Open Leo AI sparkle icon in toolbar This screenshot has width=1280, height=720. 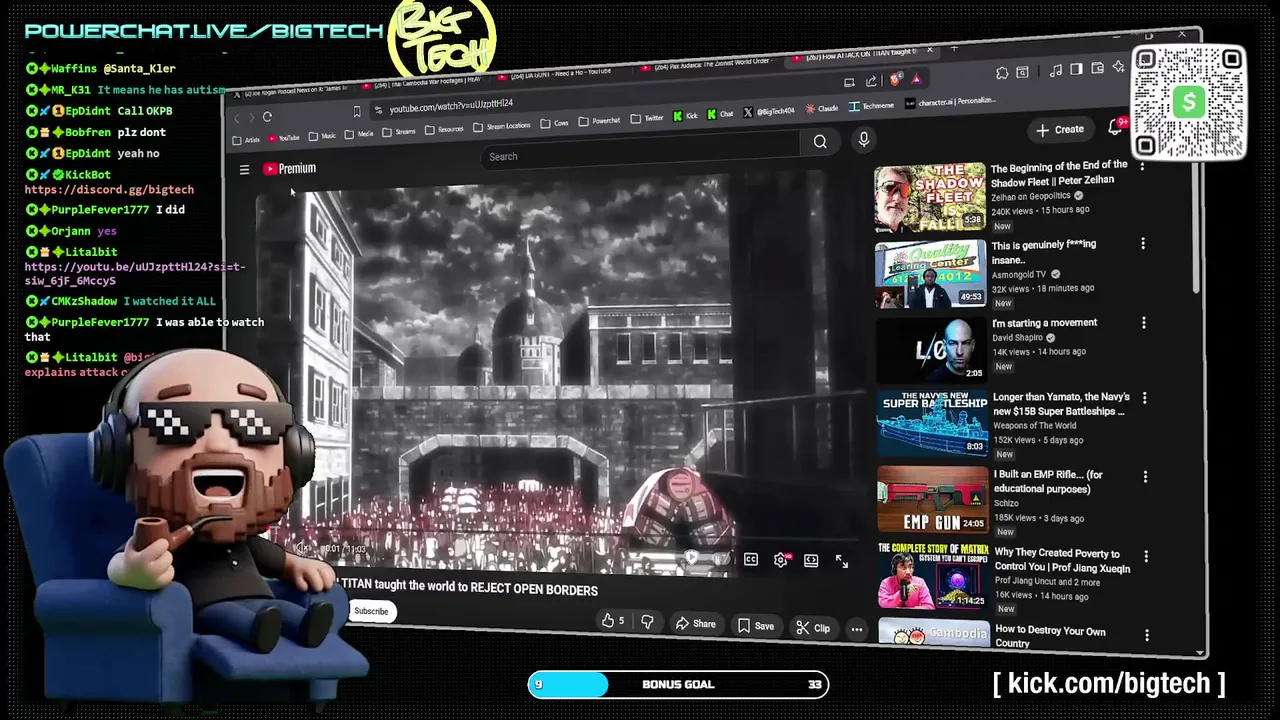(x=1118, y=66)
